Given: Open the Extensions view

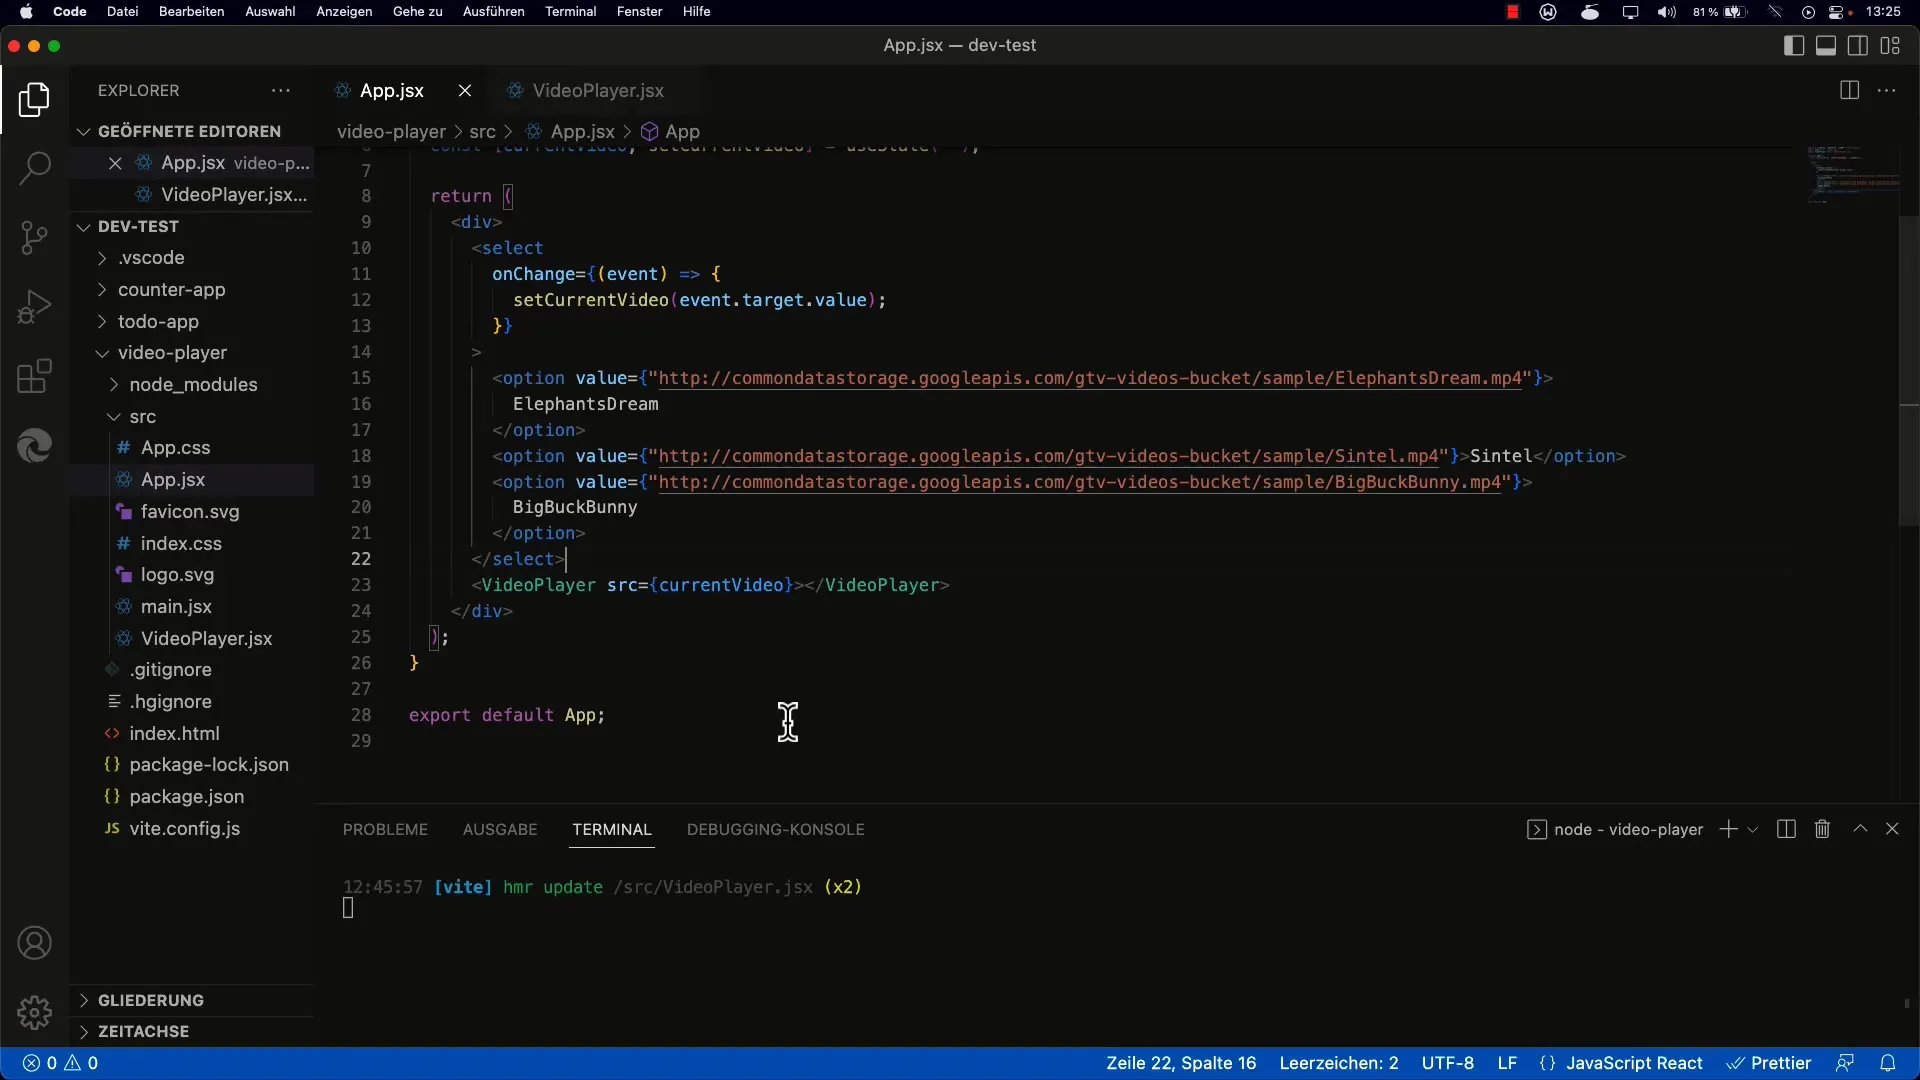Looking at the screenshot, I should tap(34, 376).
